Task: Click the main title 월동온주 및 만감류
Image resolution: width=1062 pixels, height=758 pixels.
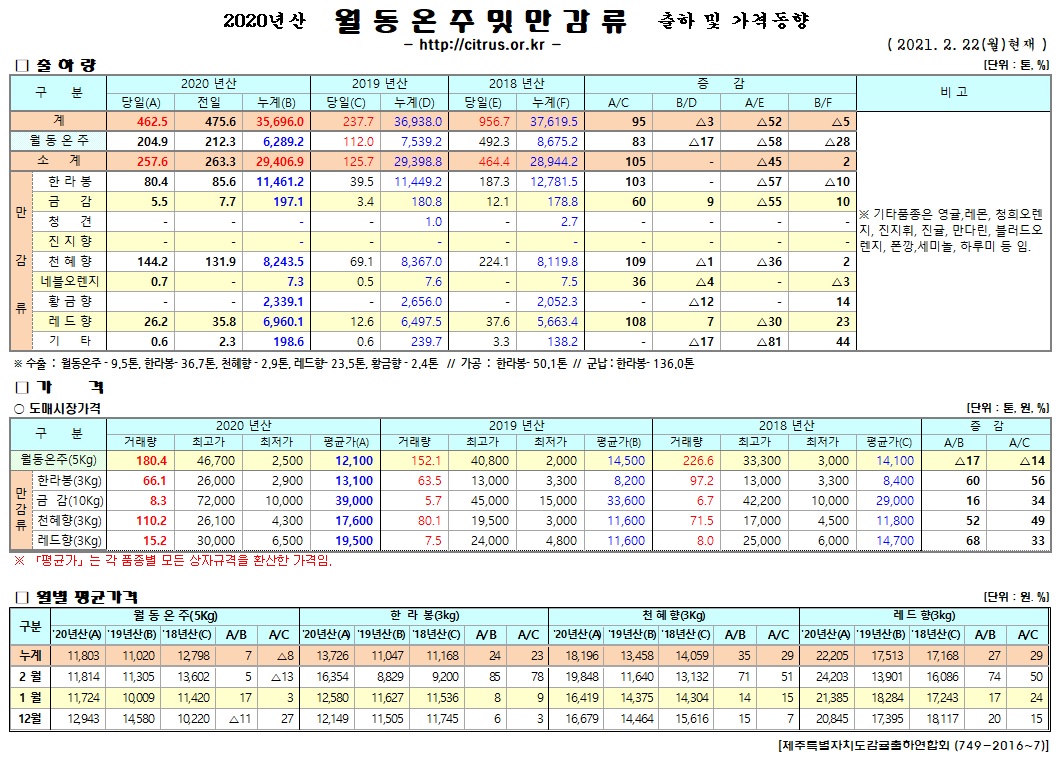Action: [484, 21]
